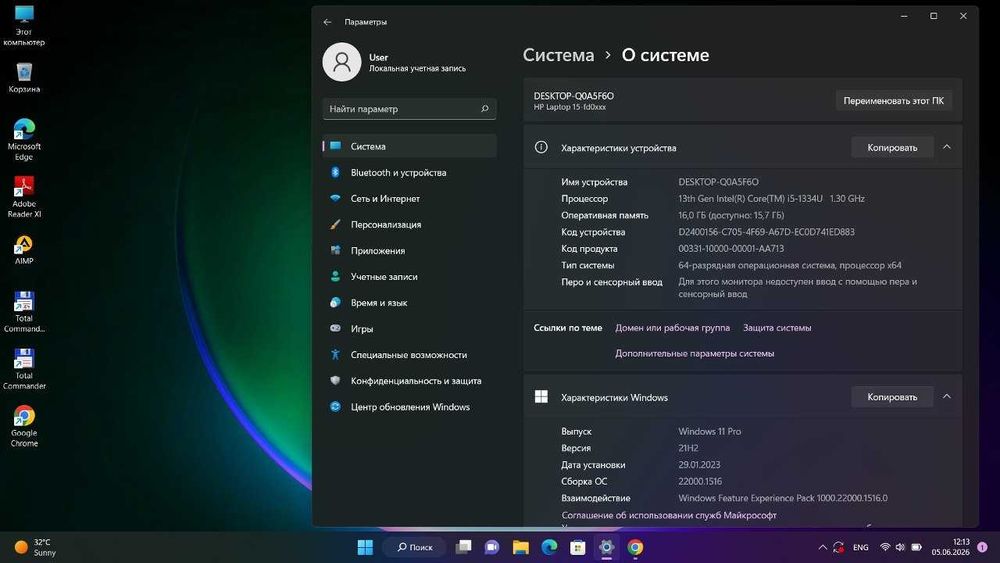Click the Персонализация brush icon
The width and height of the screenshot is (1000, 563).
[x=335, y=224]
